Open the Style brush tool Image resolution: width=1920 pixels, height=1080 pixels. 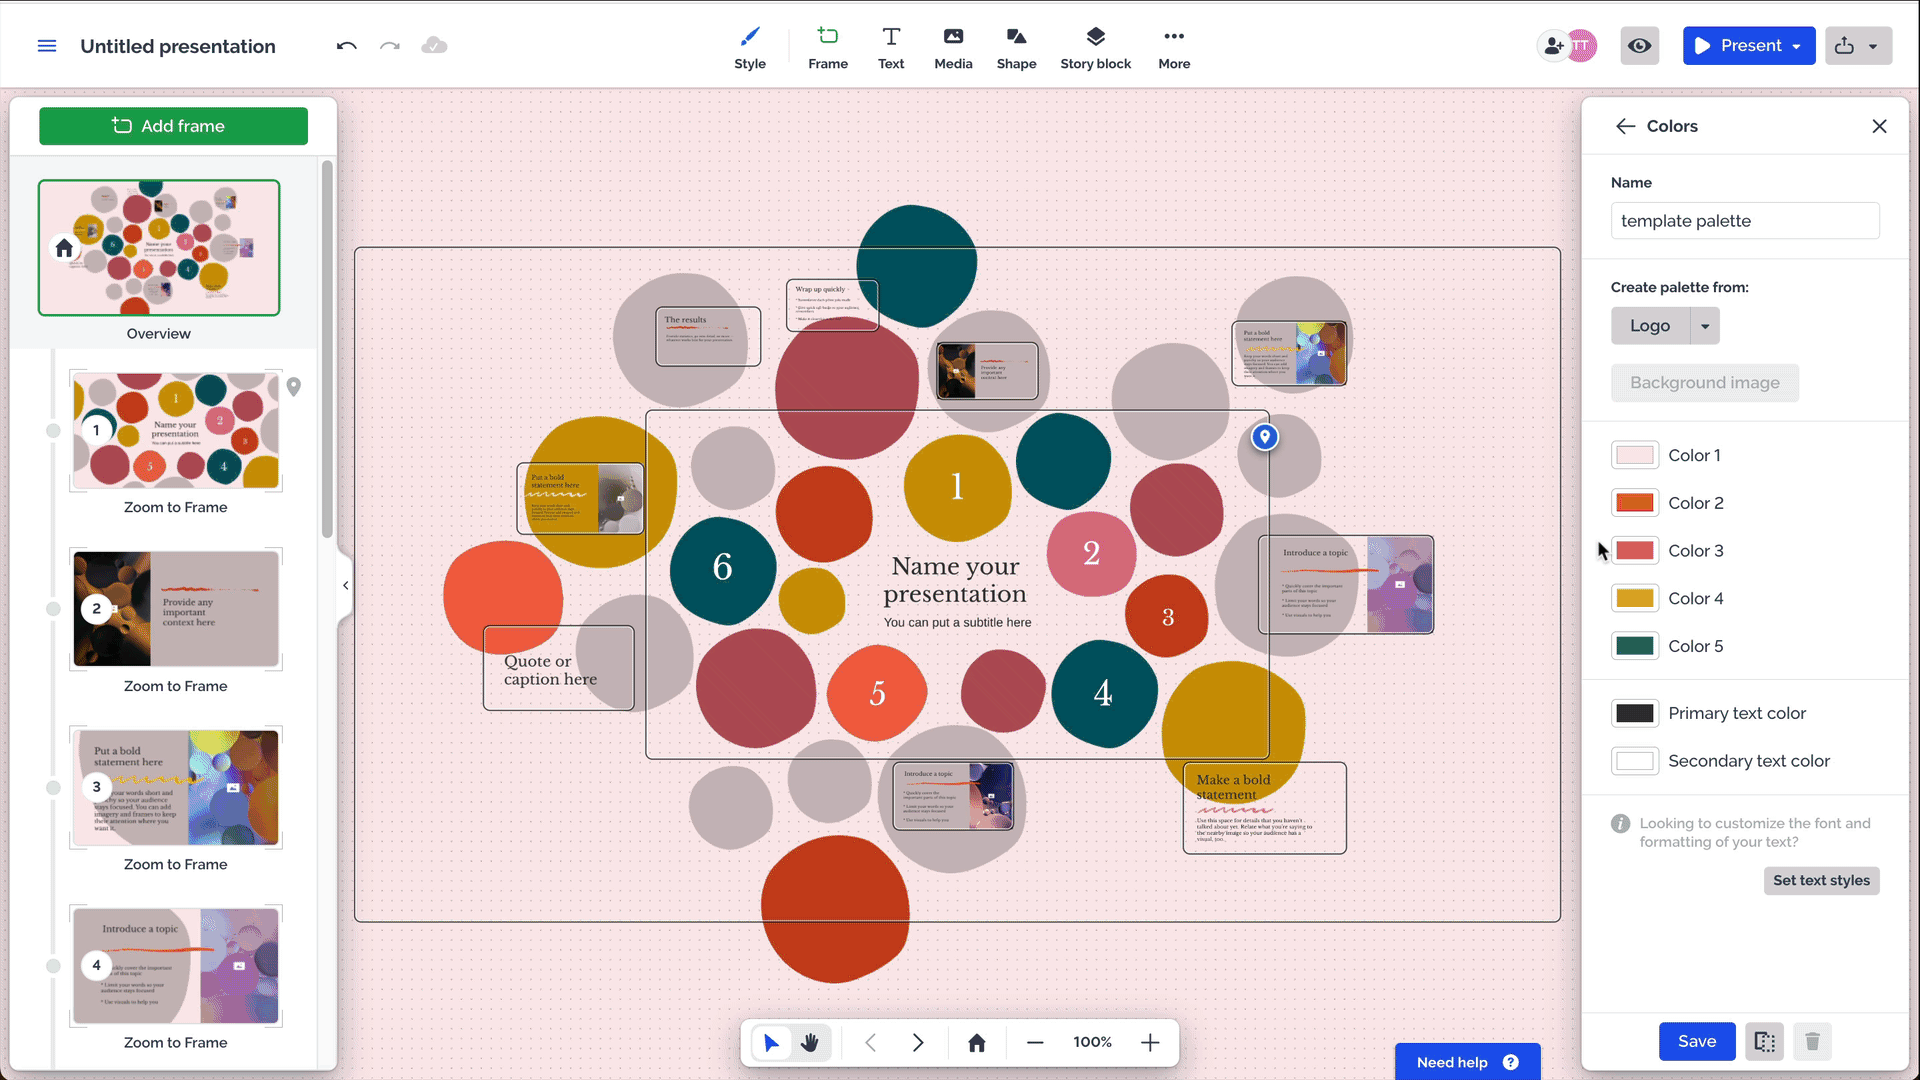click(x=749, y=47)
